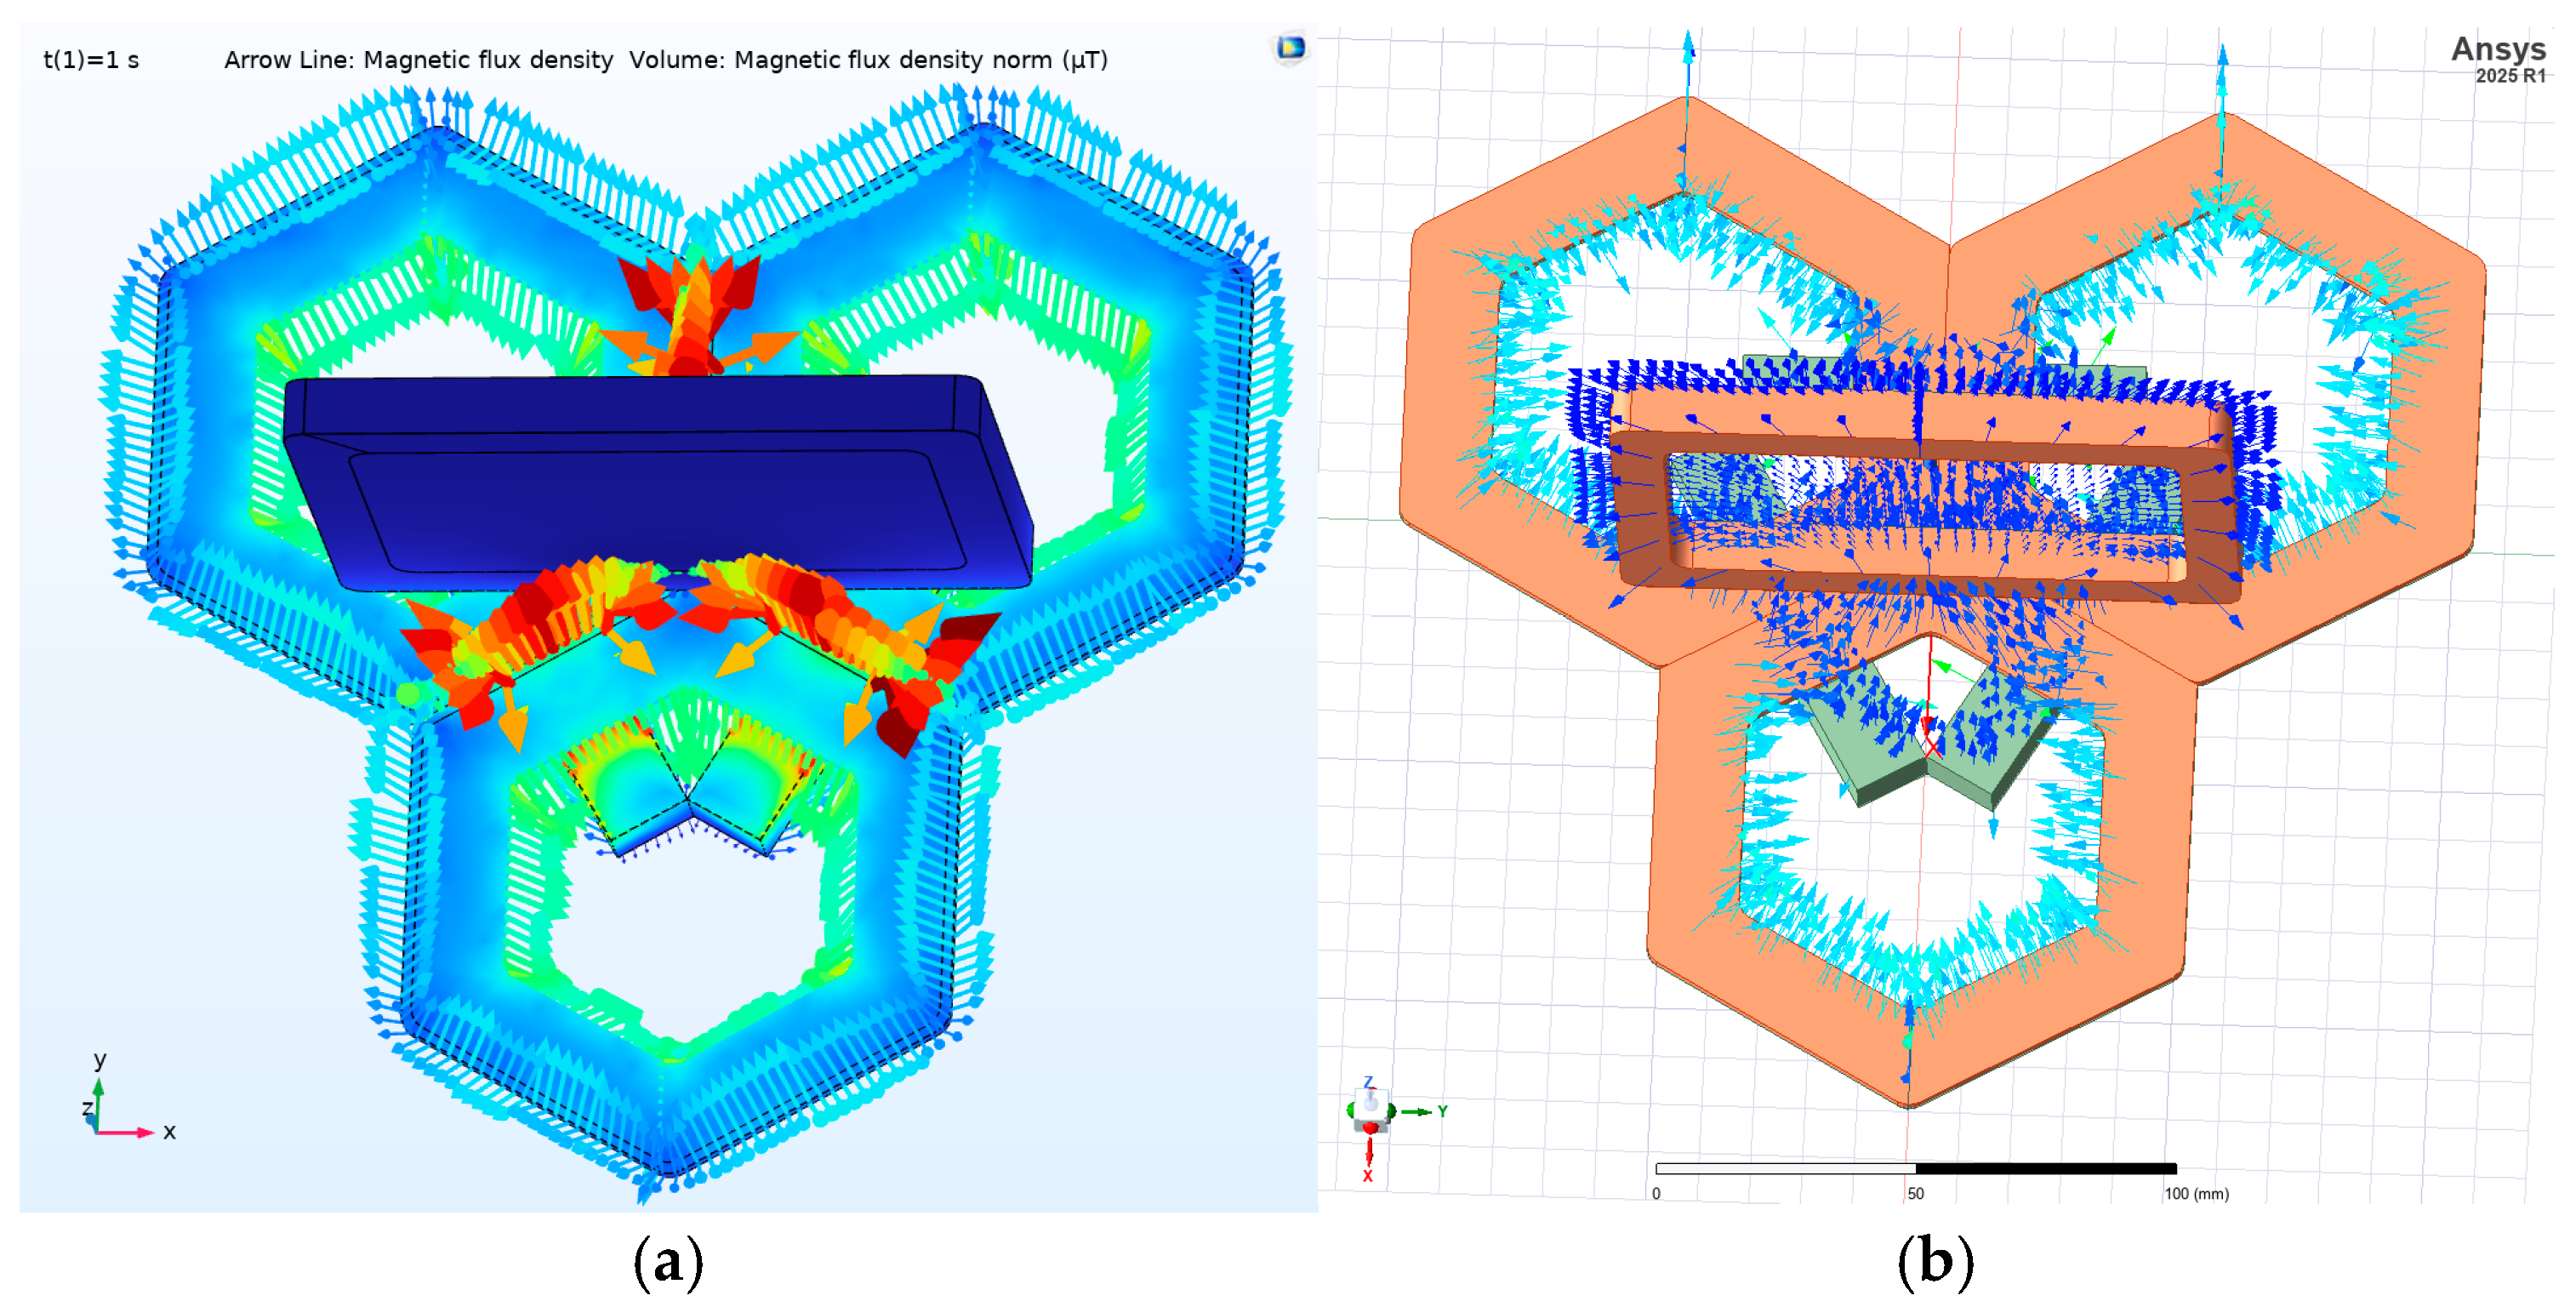
Task: Click the COMSOL logo icon in the plot corner
Action: [x=1290, y=47]
